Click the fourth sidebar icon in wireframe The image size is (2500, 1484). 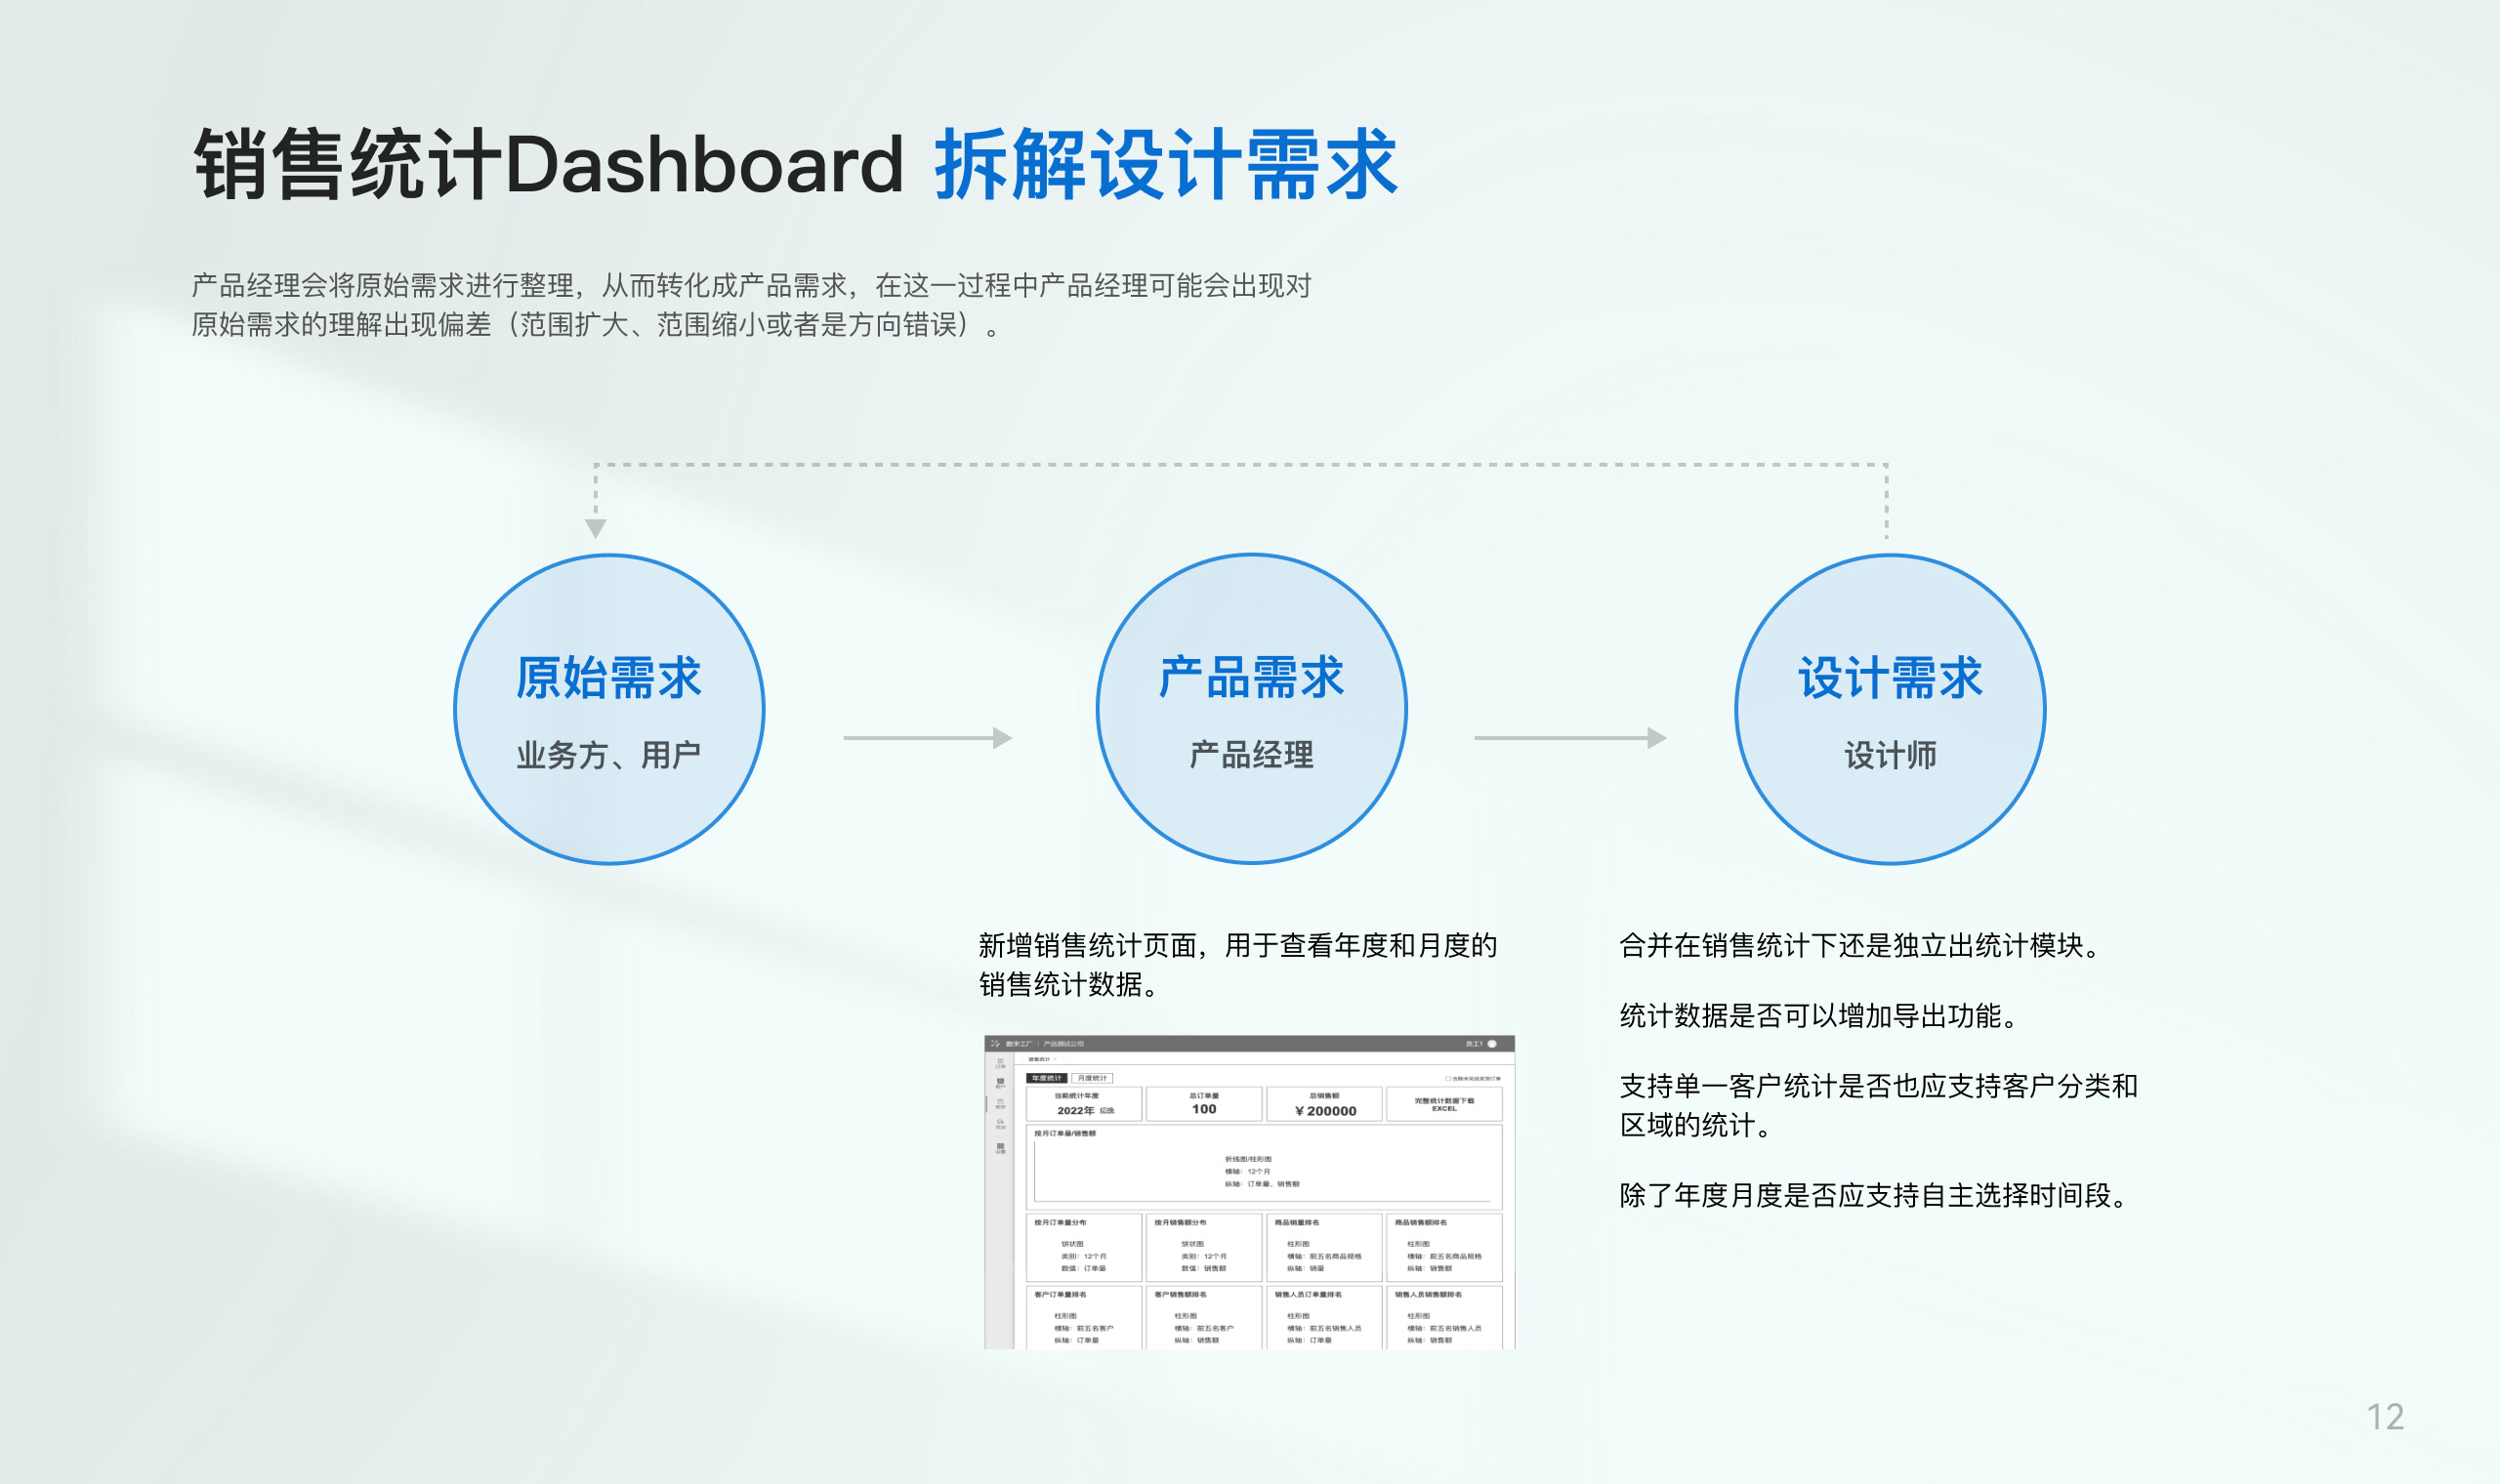1001,1125
